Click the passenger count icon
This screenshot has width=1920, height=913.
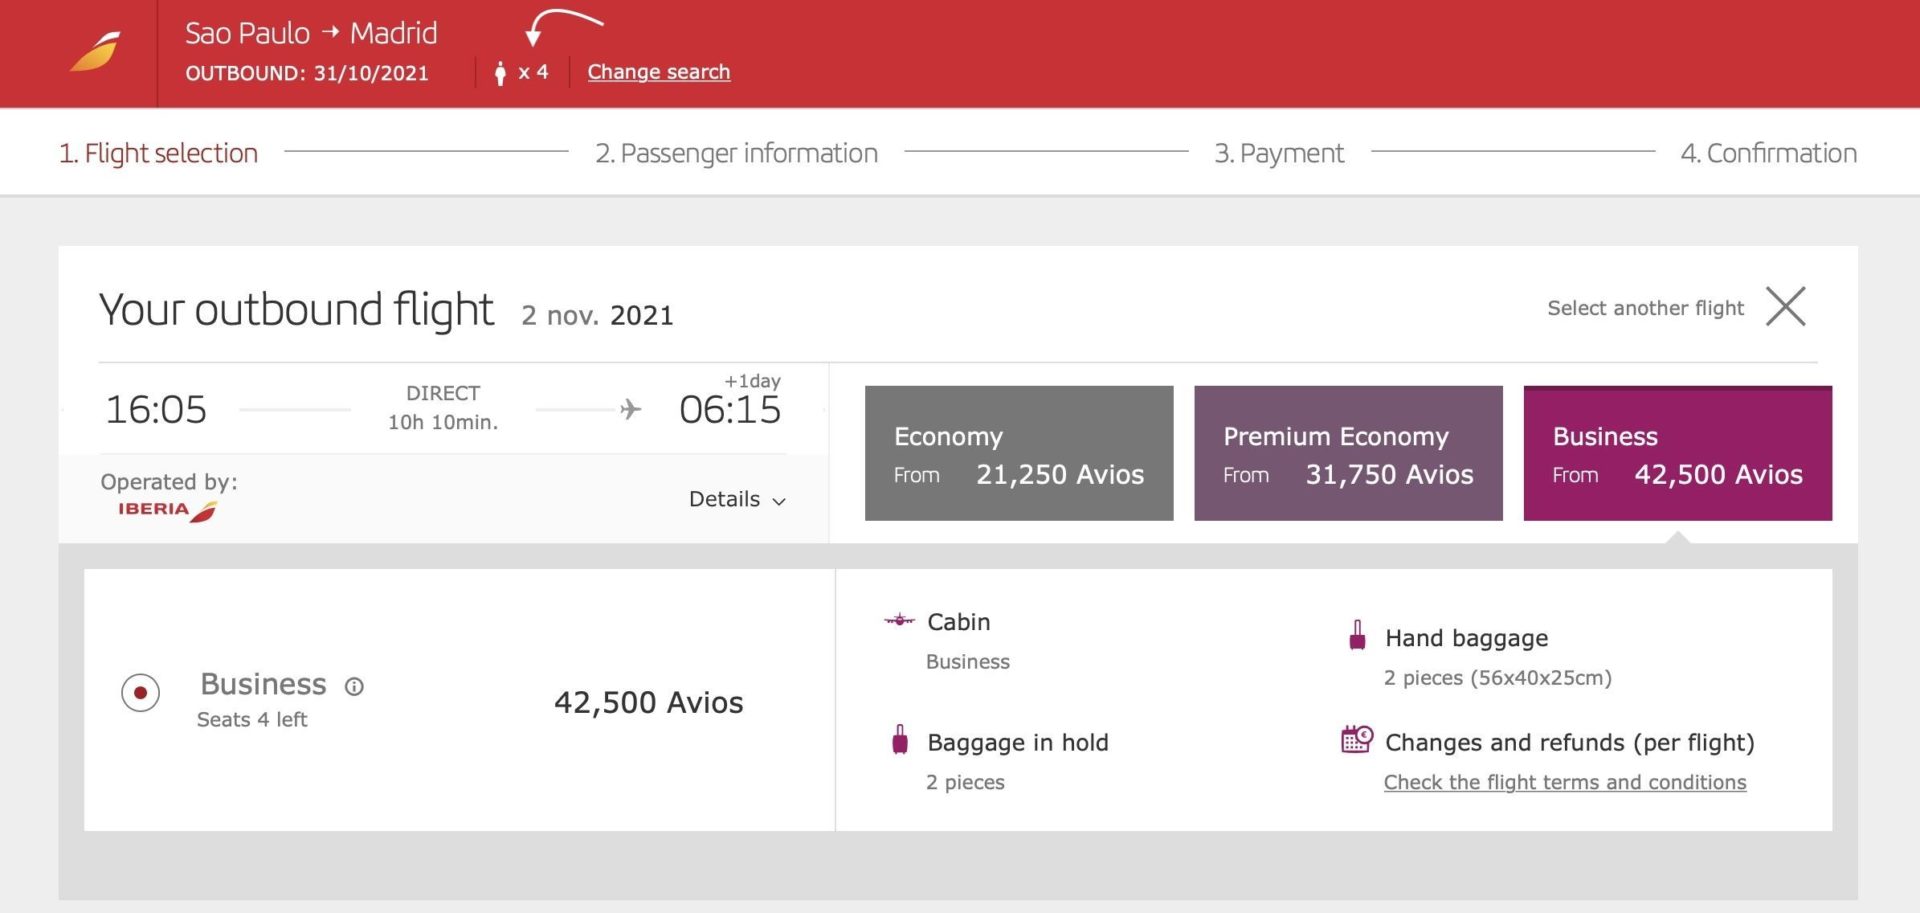coord(500,73)
